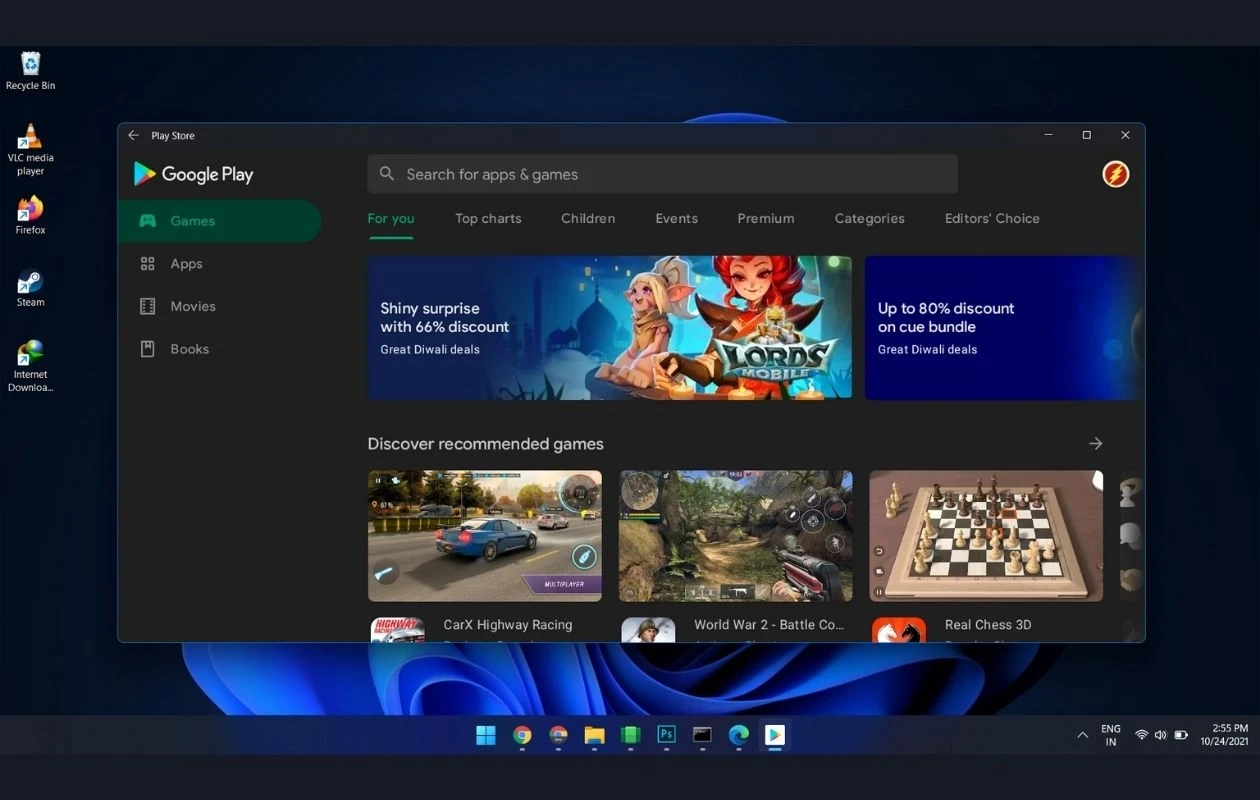Open Photoshop from the taskbar

pos(666,736)
